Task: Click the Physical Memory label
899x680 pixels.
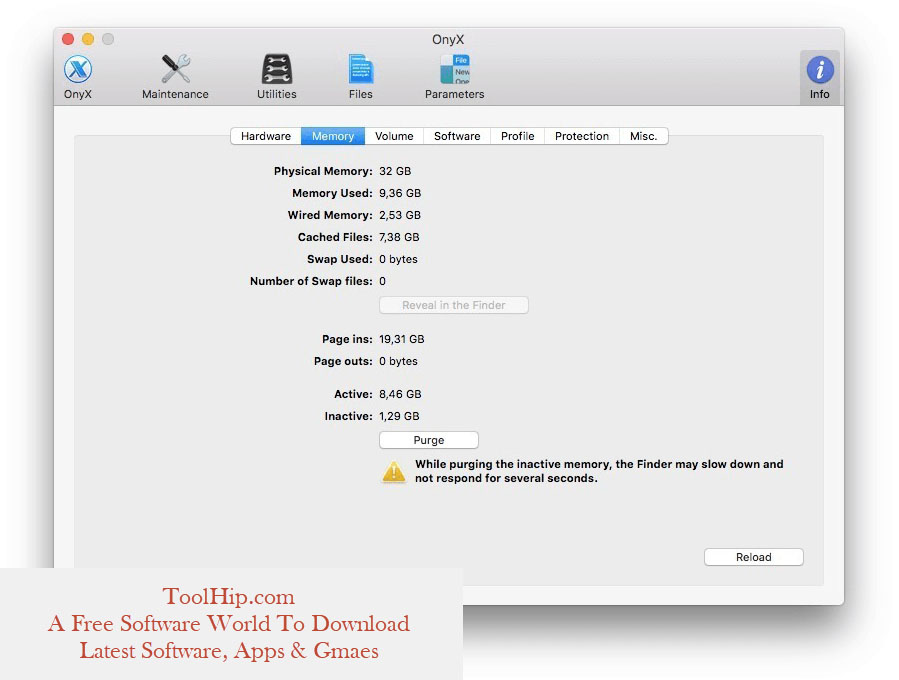Action: (323, 171)
